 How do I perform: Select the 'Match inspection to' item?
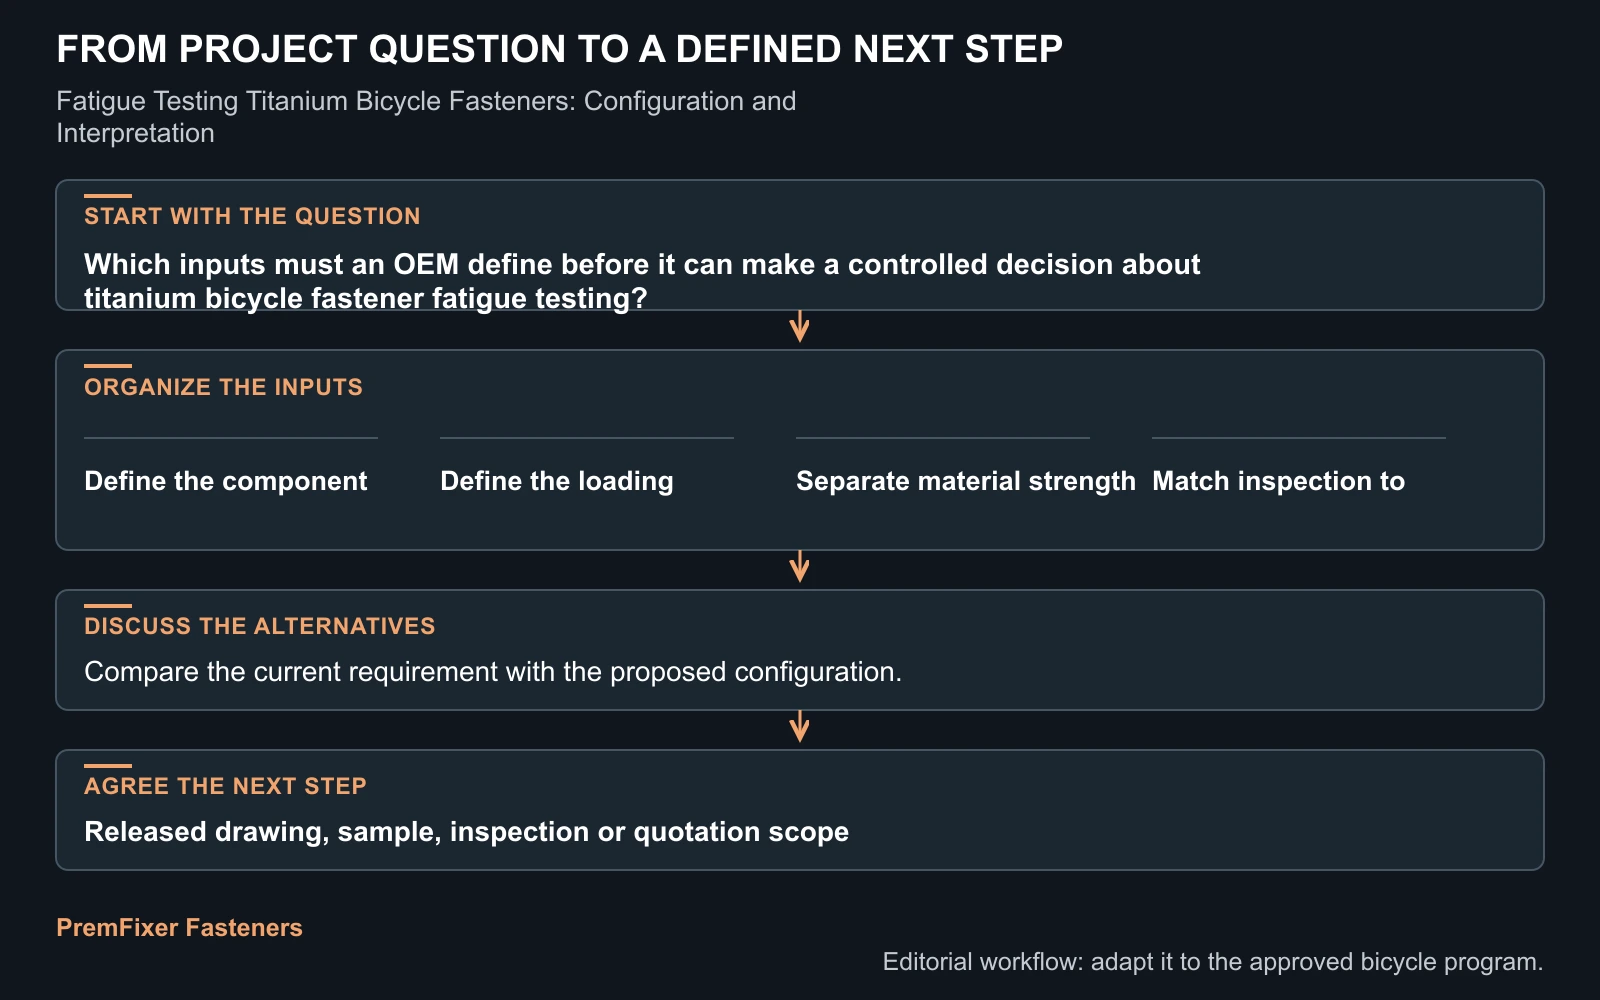[x=1279, y=481]
